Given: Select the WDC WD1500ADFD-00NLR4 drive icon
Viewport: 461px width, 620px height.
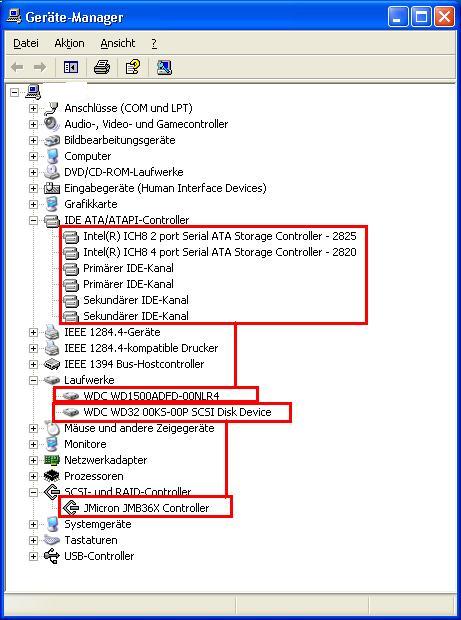Looking at the screenshot, I should point(71,395).
